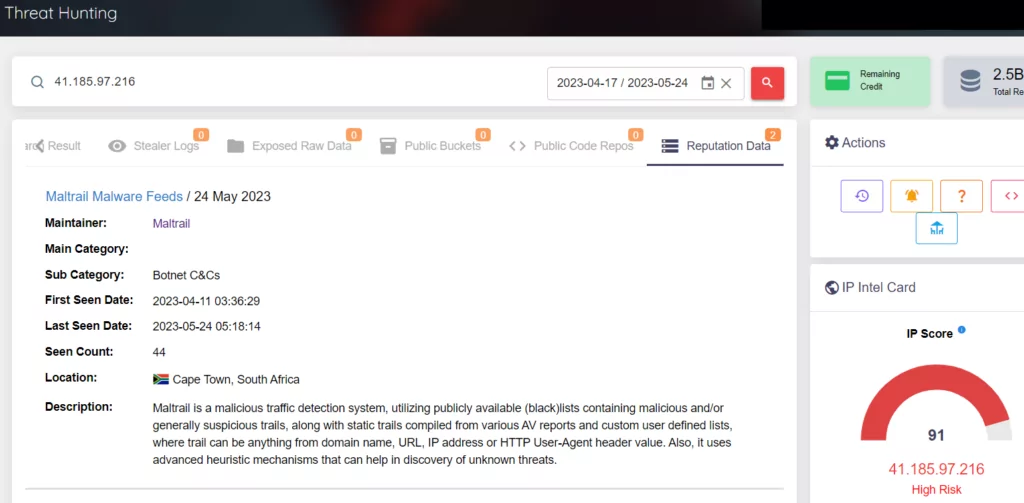Click the archive icon on Public Buckets
Screen dimensions: 1024x503
click(388, 146)
